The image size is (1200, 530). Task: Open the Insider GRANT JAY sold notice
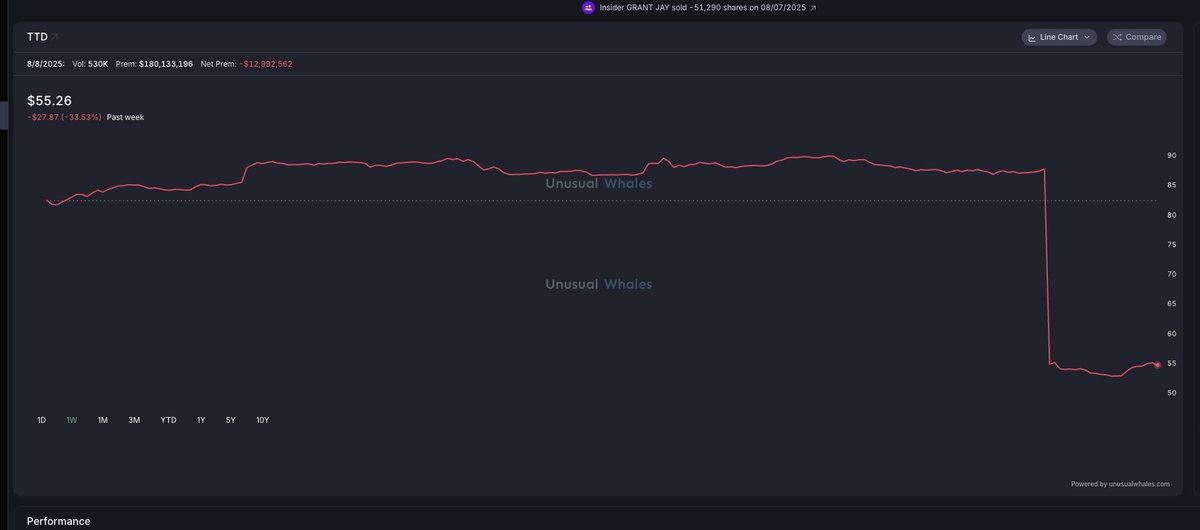[x=702, y=7]
